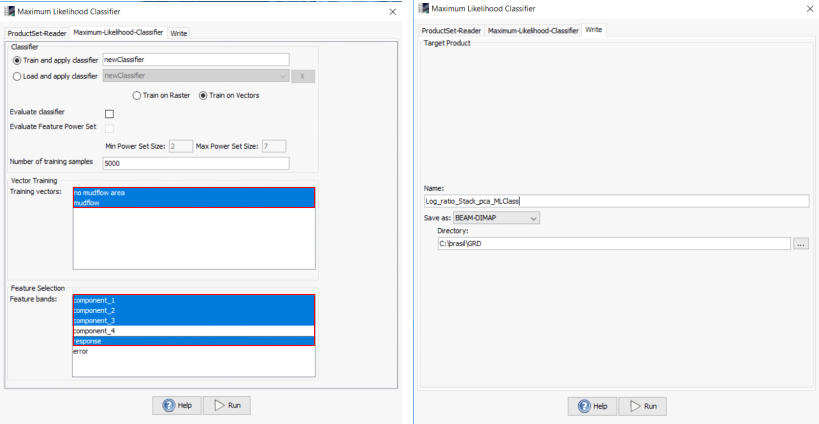Close the left Maximum Likelihood Classifier window
This screenshot has height=424, width=819.
tap(390, 11)
